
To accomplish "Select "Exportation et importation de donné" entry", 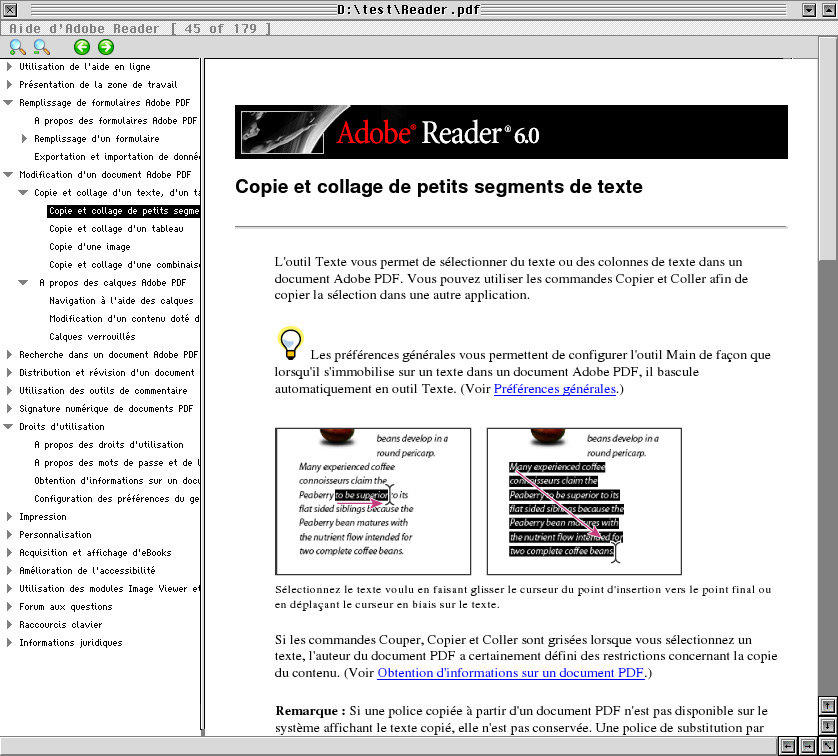I will [x=117, y=157].
